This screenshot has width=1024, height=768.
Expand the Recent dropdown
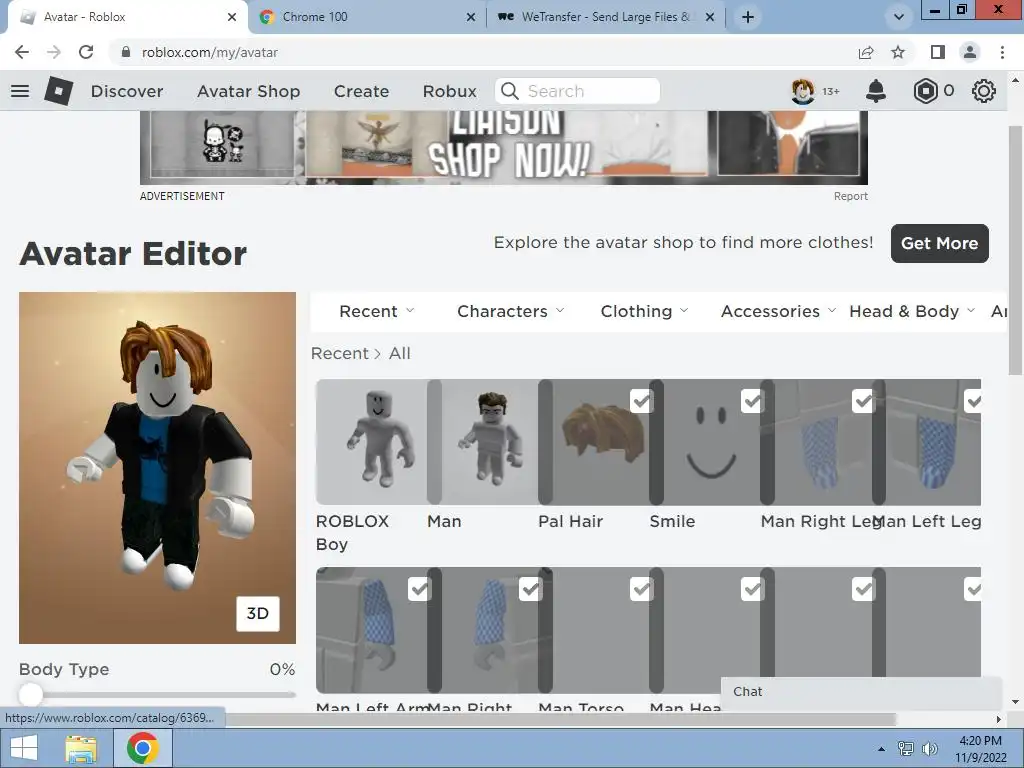377,312
